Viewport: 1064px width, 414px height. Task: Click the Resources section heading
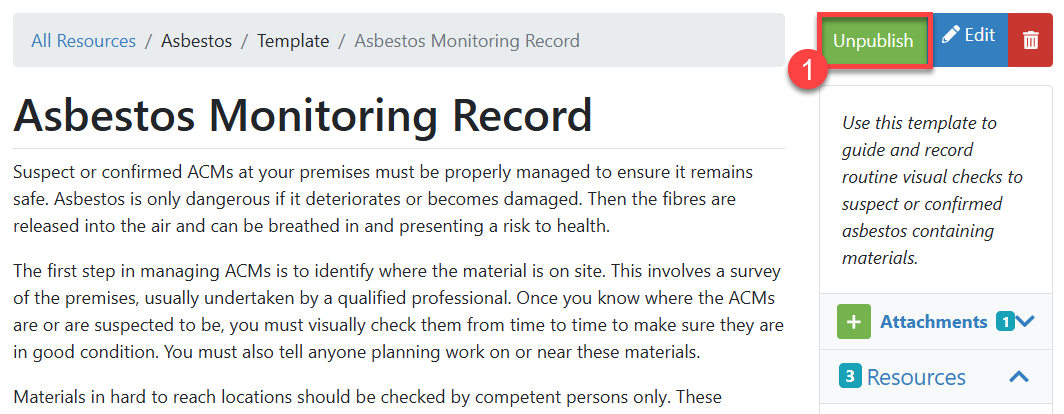[915, 377]
